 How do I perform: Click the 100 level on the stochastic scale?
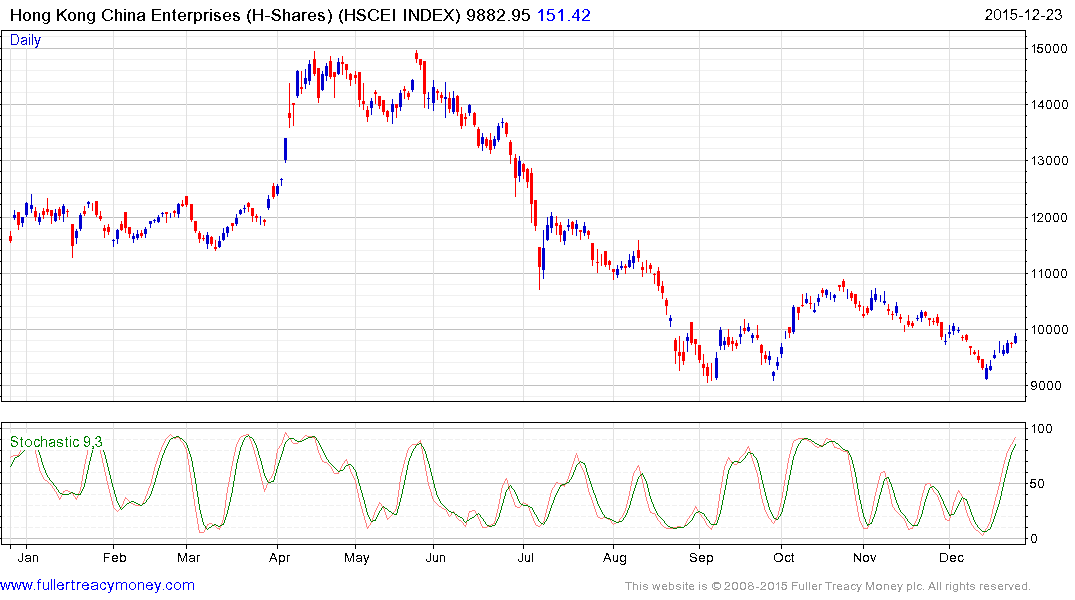(1043, 429)
